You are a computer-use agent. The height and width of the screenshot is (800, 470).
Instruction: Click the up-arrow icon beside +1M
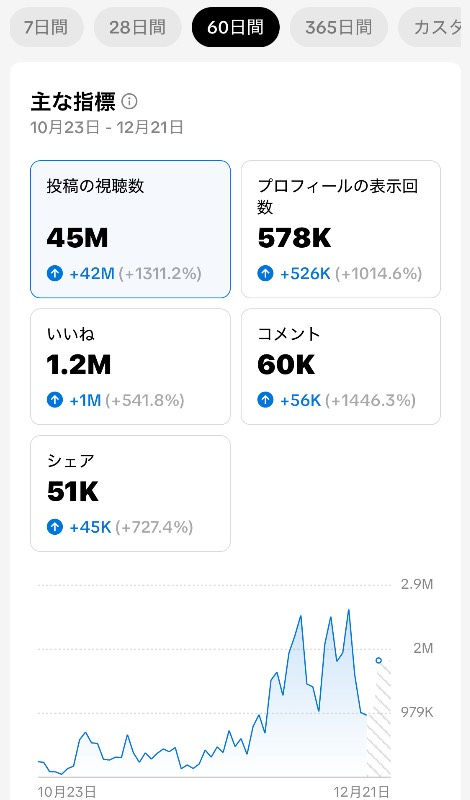coord(55,400)
